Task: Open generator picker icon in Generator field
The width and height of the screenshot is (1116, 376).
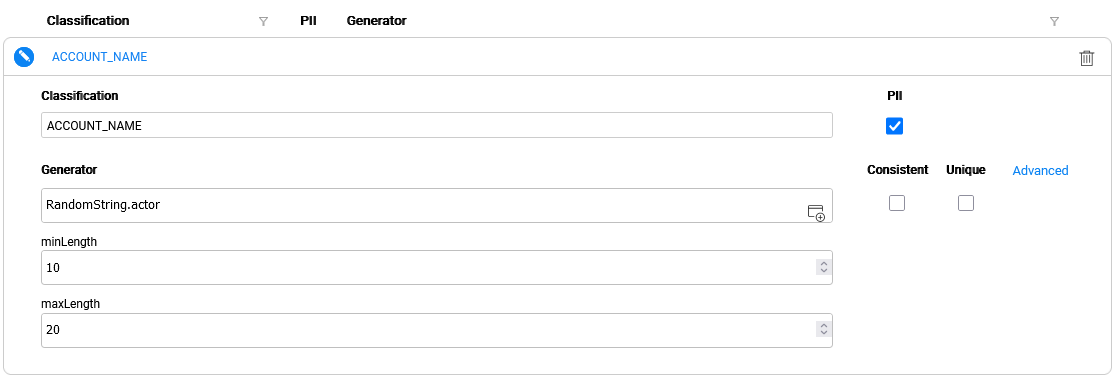Action: click(x=816, y=212)
